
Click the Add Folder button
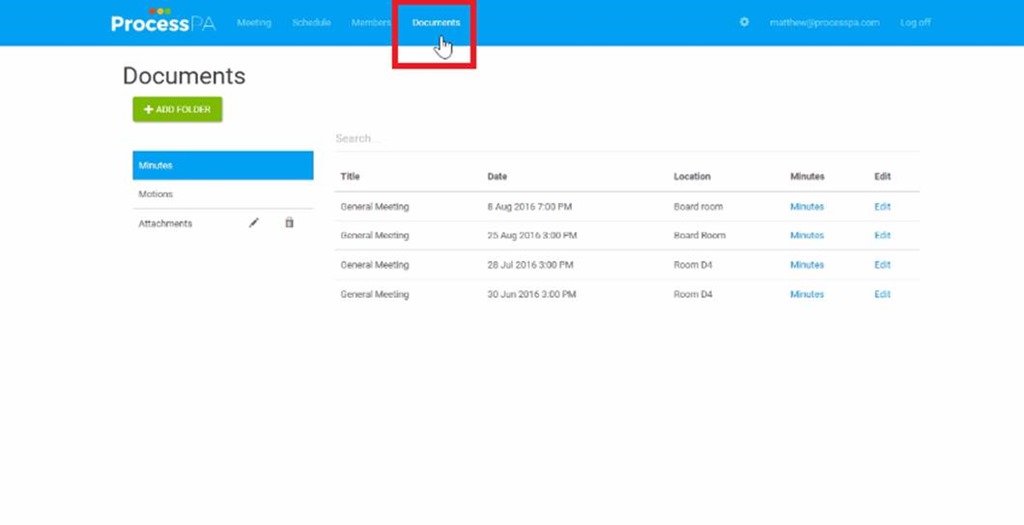(177, 109)
